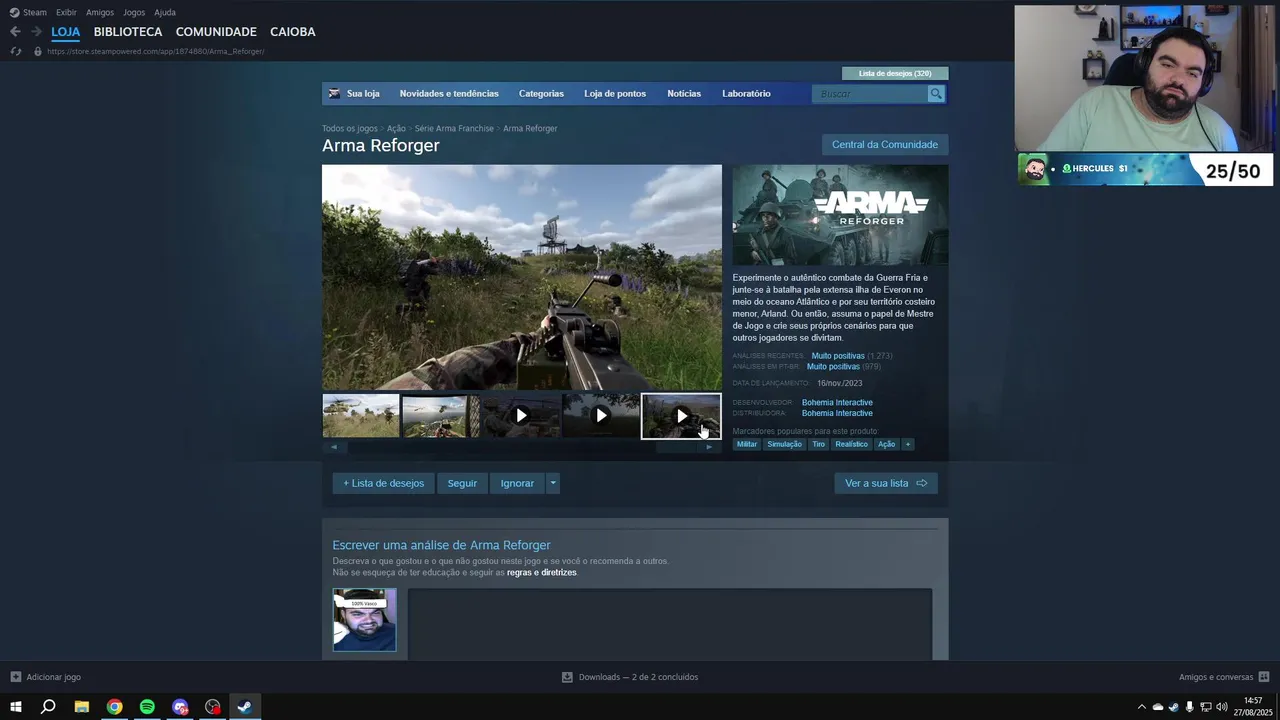This screenshot has height=720, width=1280.
Task: Click the Ignorar button
Action: (x=517, y=483)
